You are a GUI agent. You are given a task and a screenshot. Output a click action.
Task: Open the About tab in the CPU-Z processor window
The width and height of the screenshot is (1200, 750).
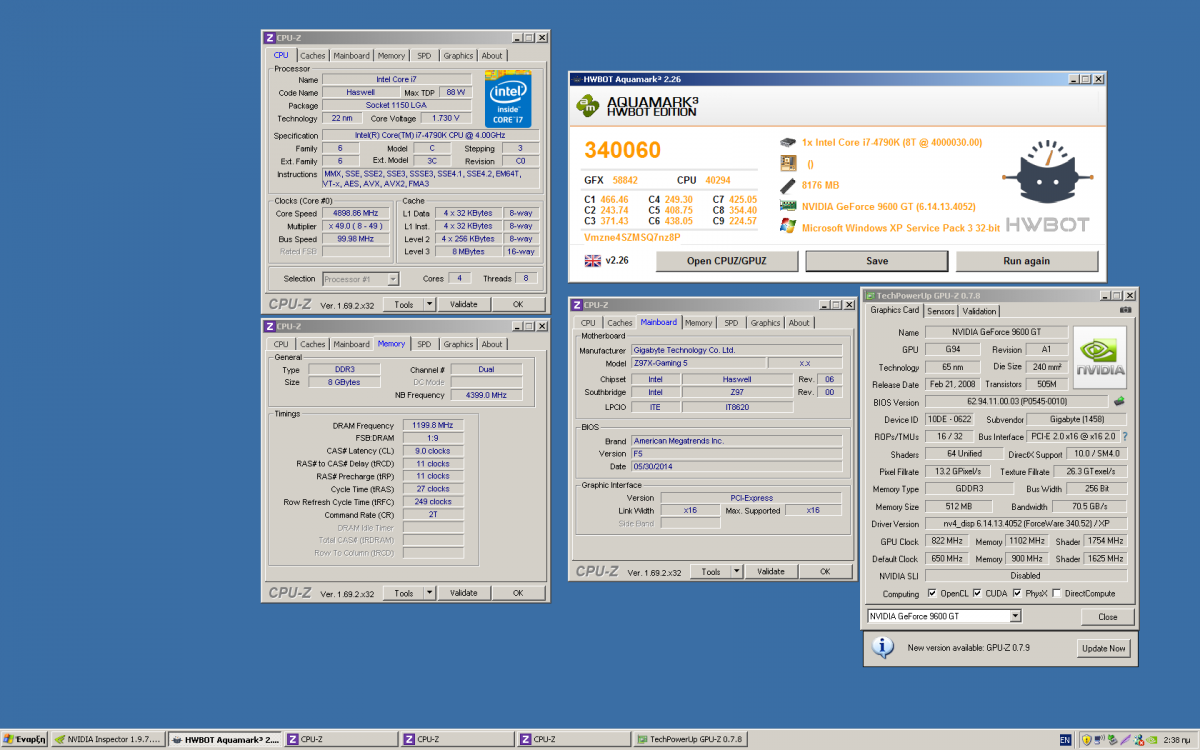point(492,56)
